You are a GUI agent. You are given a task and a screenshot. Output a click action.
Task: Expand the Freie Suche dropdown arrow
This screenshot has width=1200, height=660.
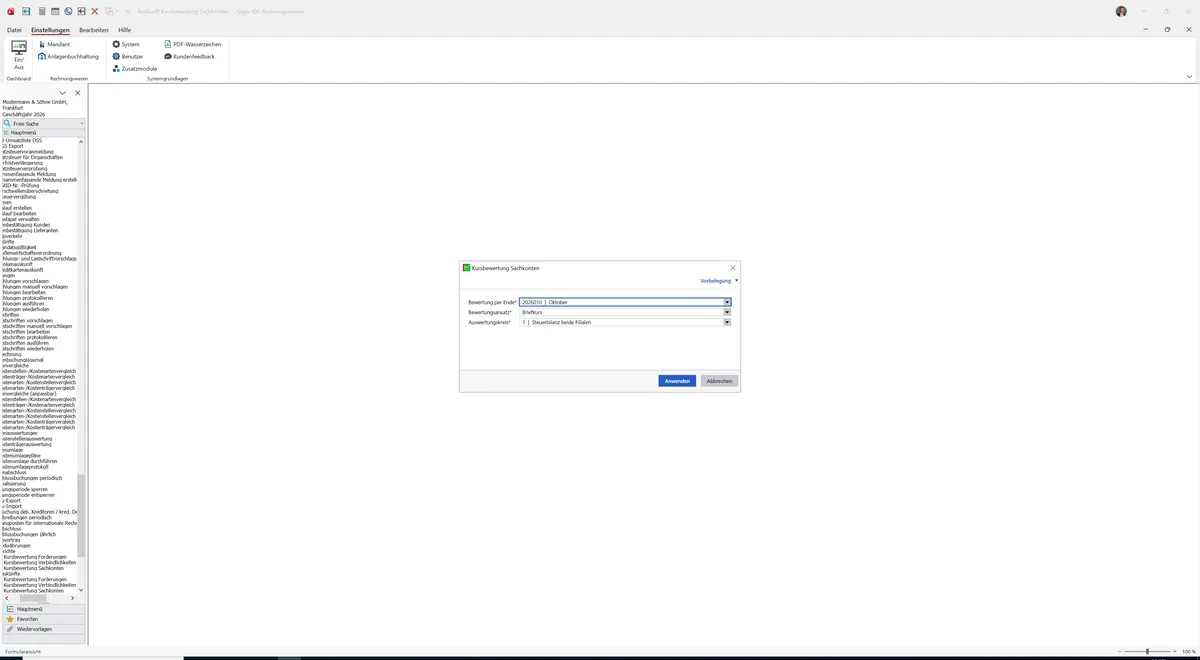tap(82, 123)
